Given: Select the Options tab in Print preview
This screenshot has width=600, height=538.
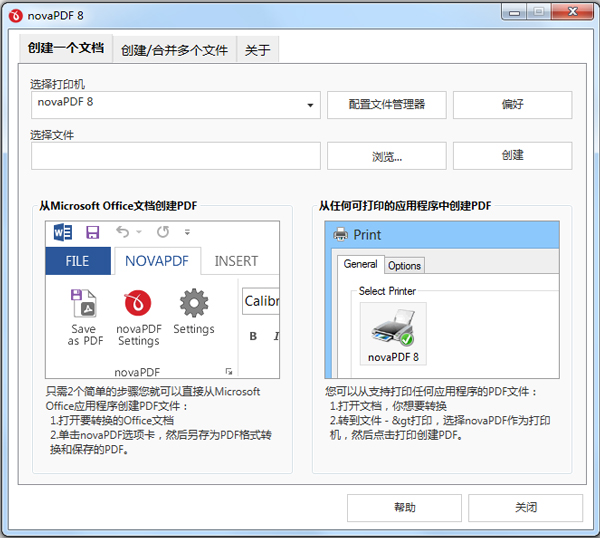Looking at the screenshot, I should pos(404,266).
